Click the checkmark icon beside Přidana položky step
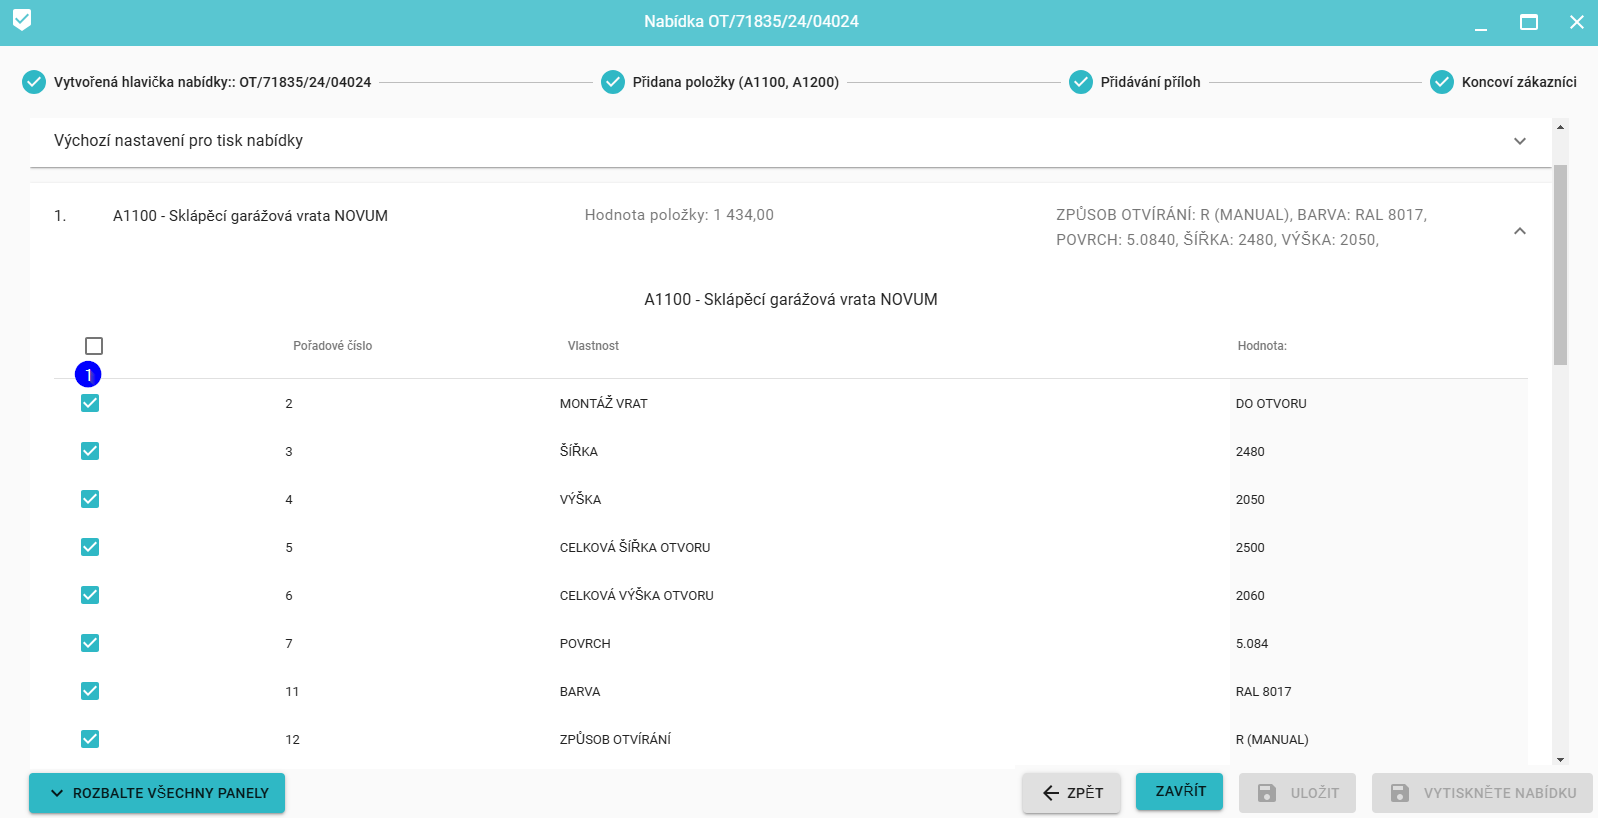The image size is (1598, 818). click(613, 82)
